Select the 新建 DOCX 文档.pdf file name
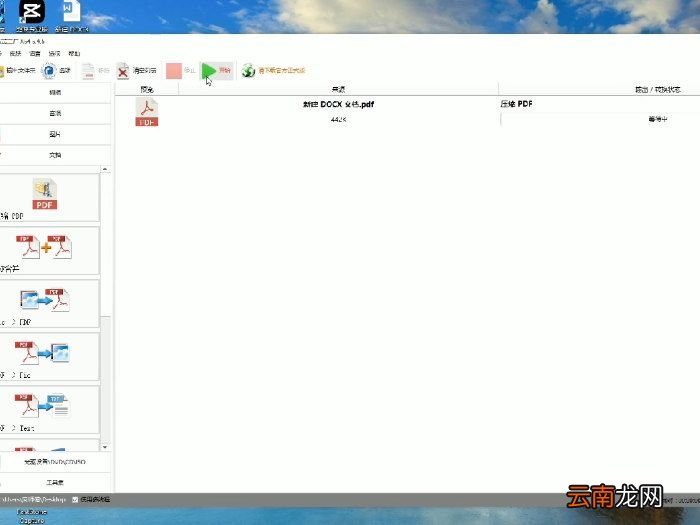Viewport: 700px width, 525px height. 338,104
